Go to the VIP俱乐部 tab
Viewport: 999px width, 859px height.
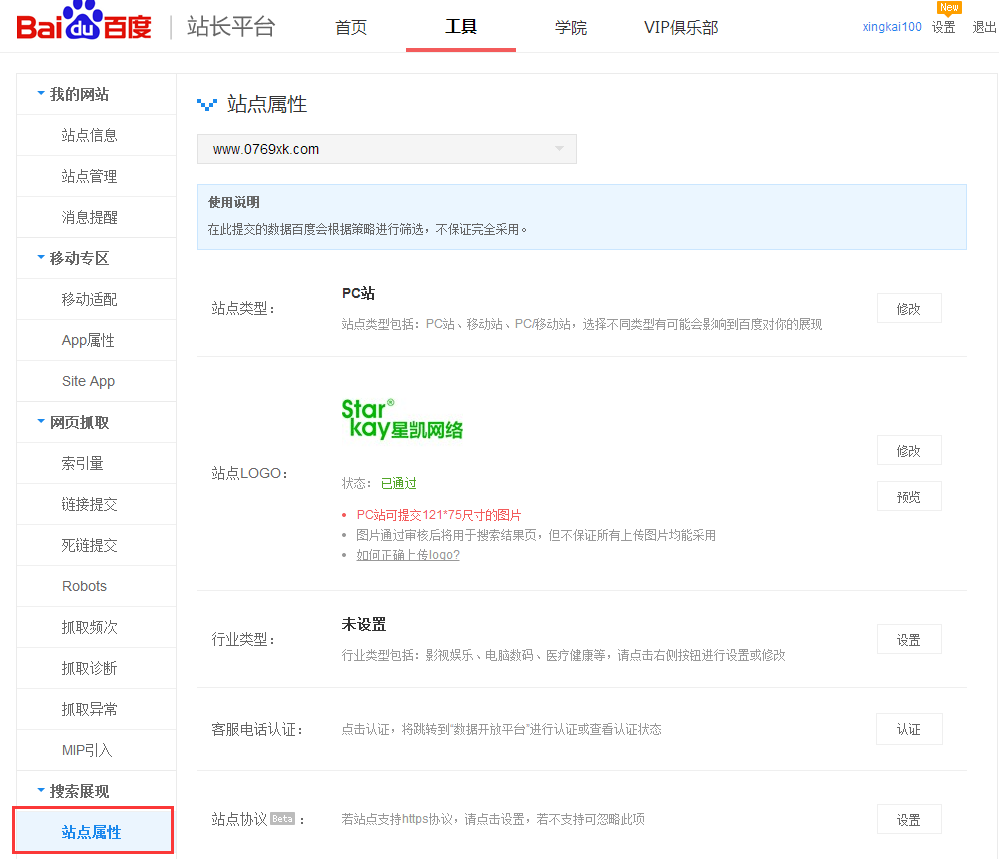(x=681, y=27)
